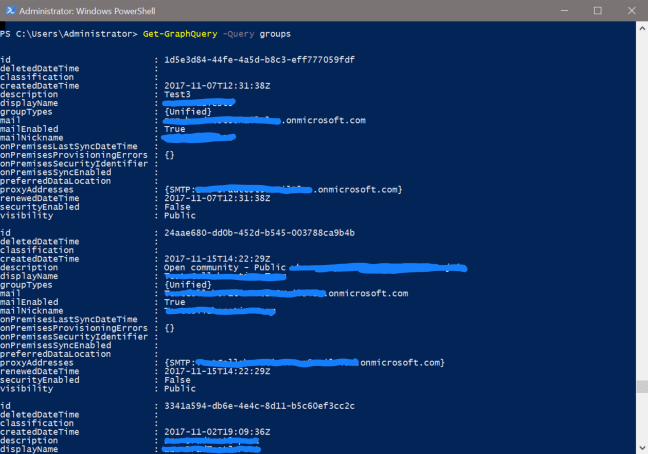The height and width of the screenshot is (454, 648).
Task: Click the "Open community - Public" description text
Action: click(225, 267)
